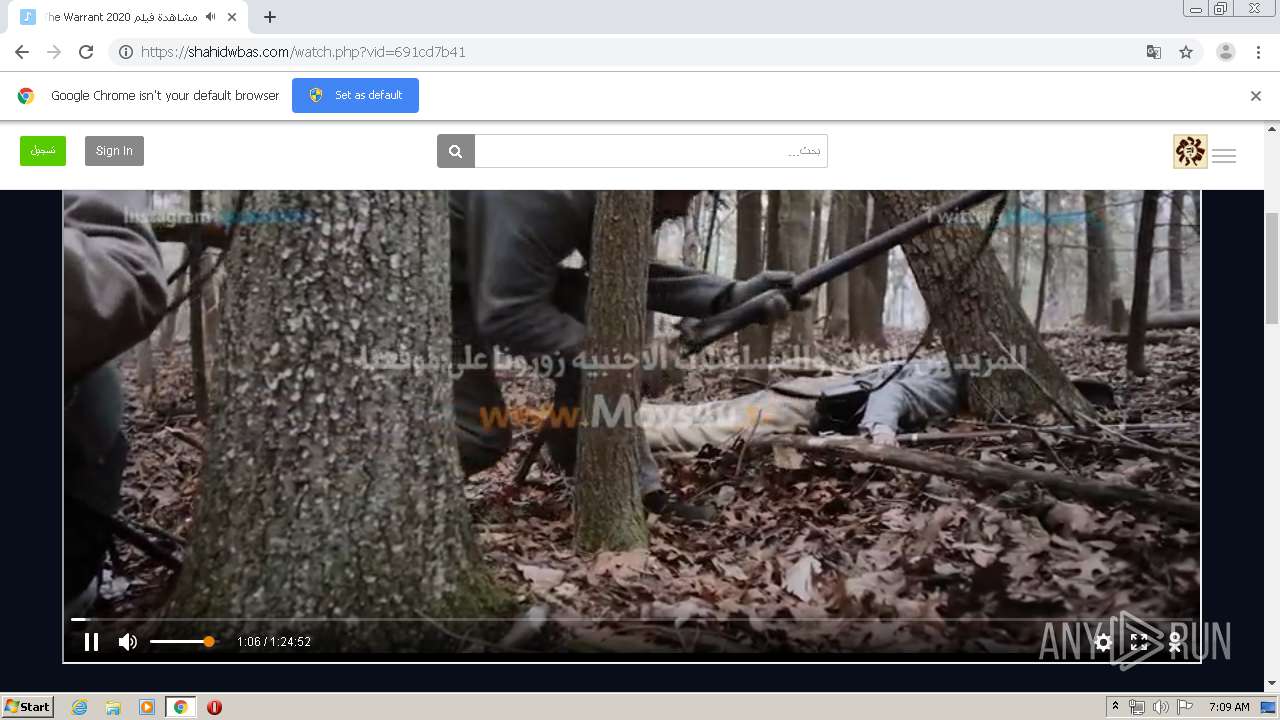Screen dimensions: 1280x720
Task: Click the site logo image
Action: (1190, 152)
